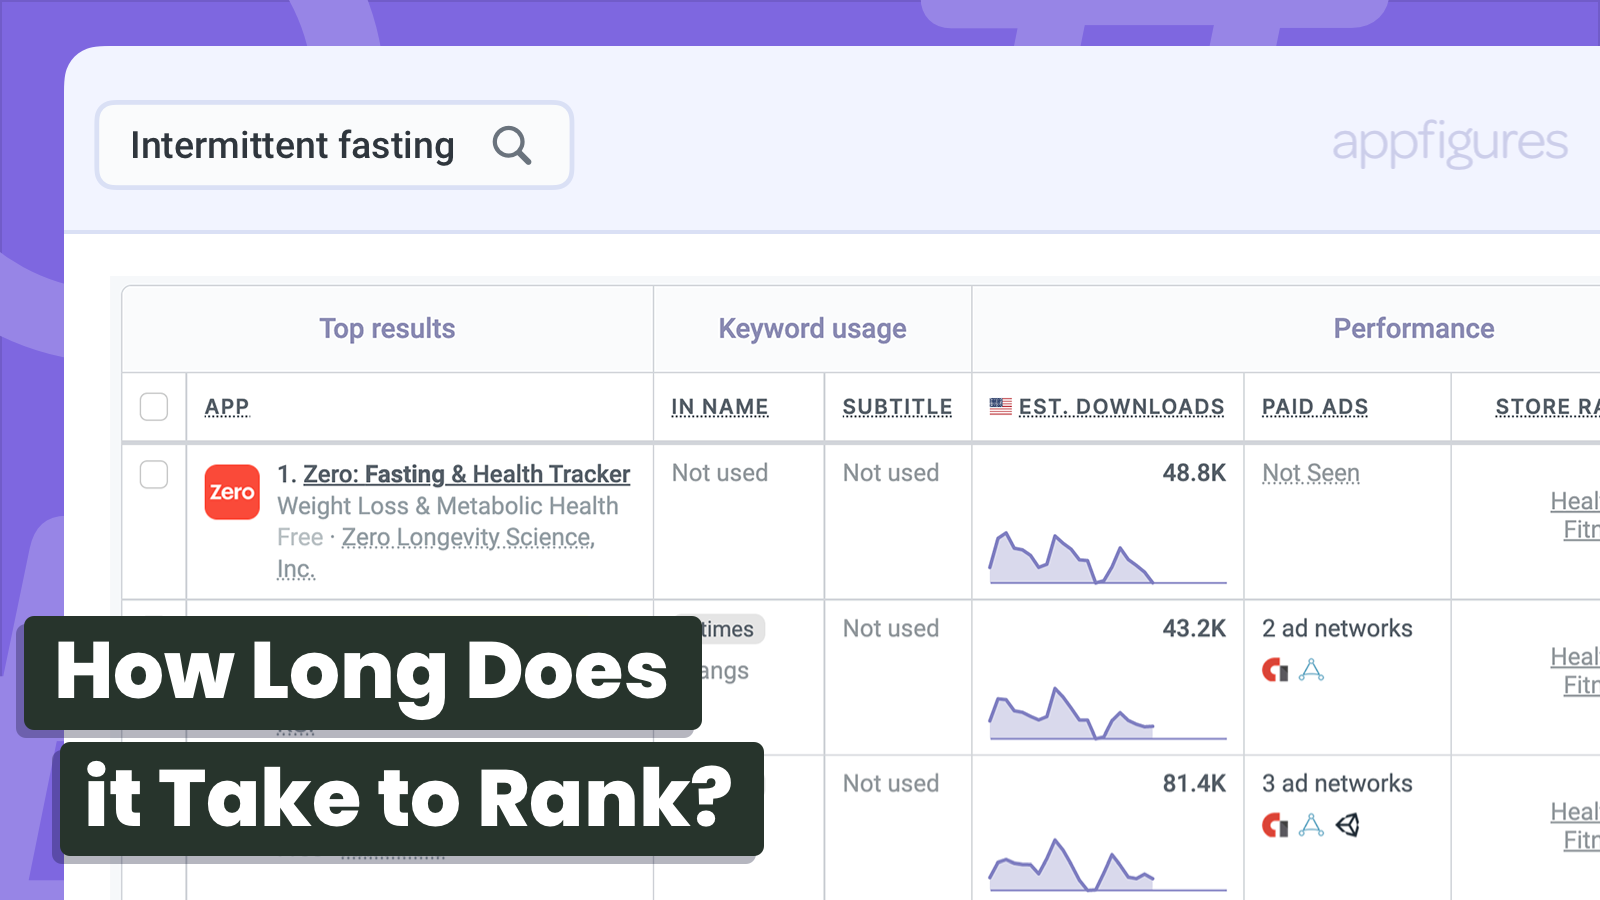Click the red ad network icon in 3 ad networks row
Image resolution: width=1600 pixels, height=900 pixels.
click(1275, 825)
